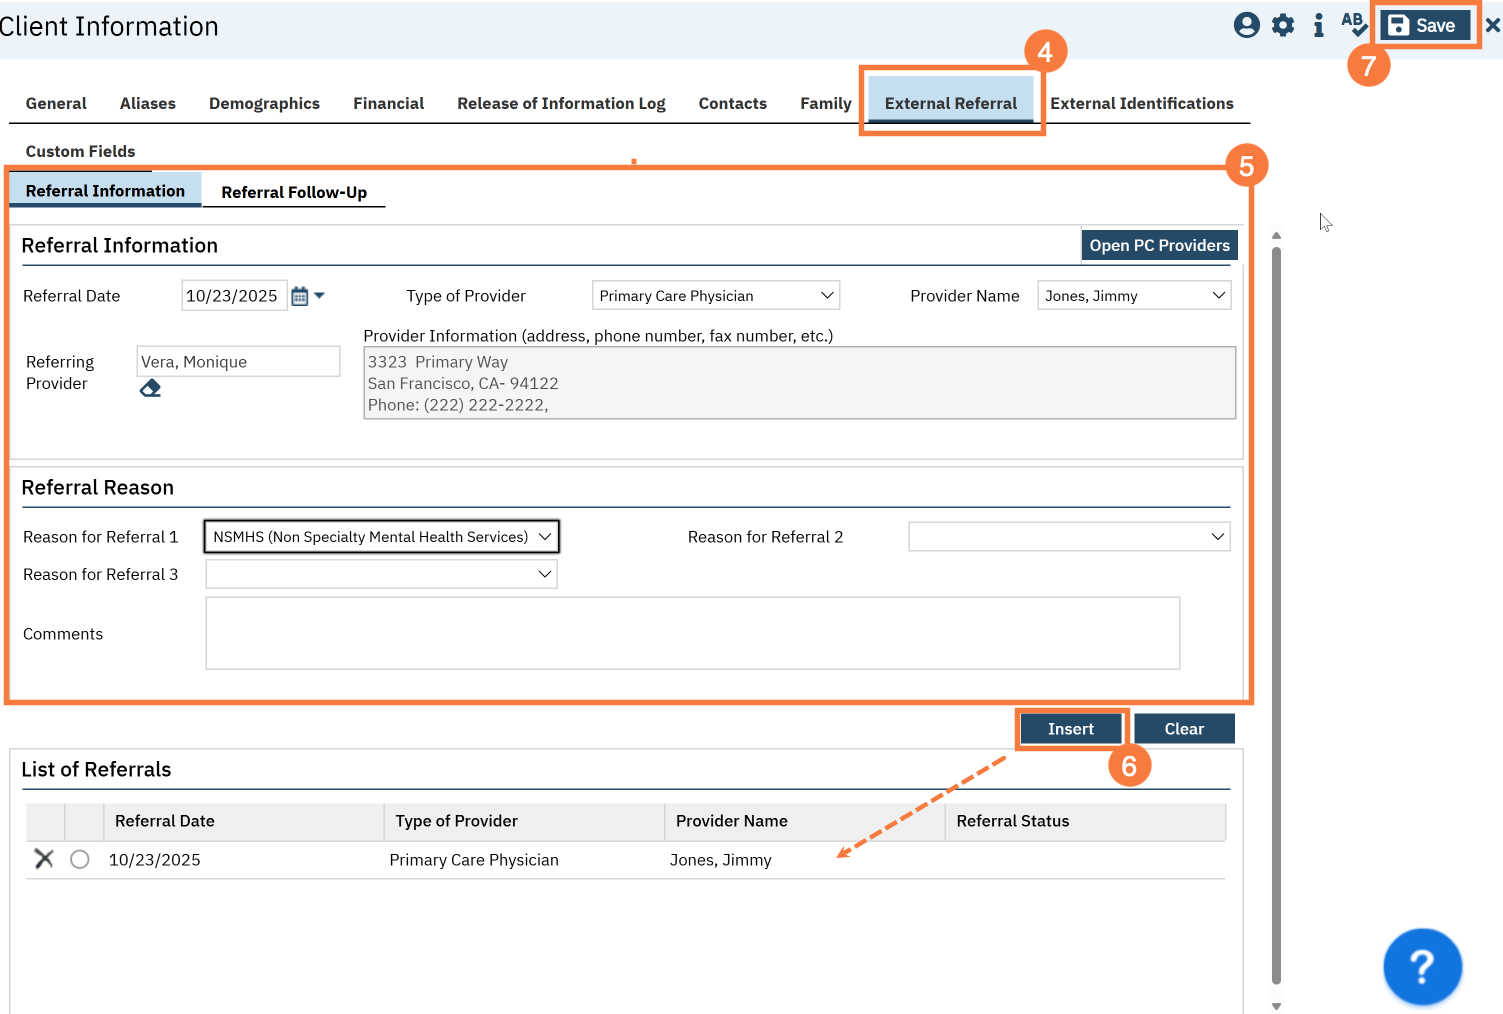Viewport: 1503px width, 1014px height.
Task: Click the Open PC Providers button
Action: 1159,245
